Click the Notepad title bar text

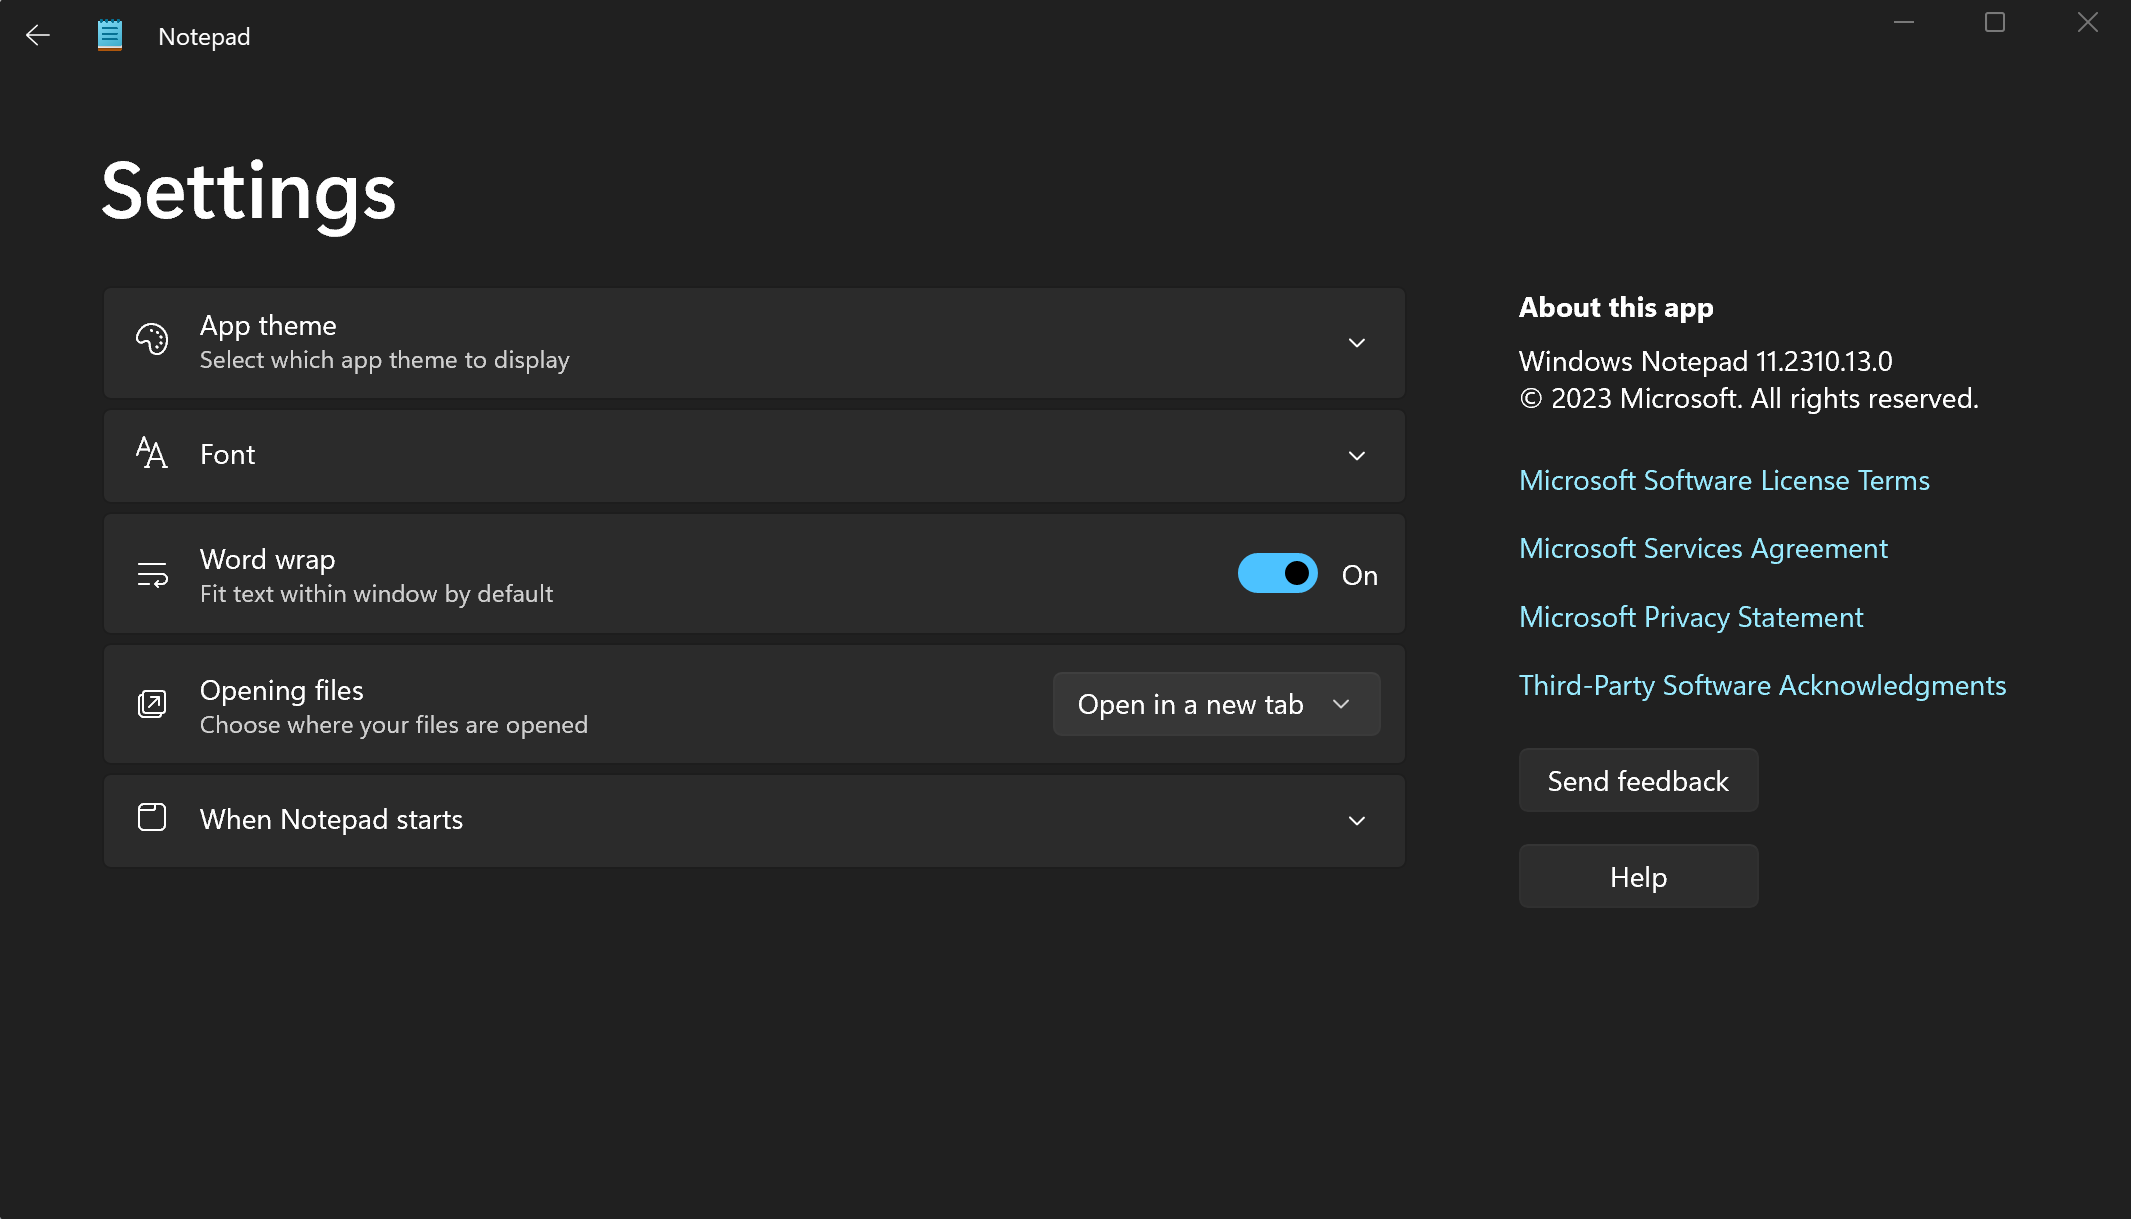(x=204, y=37)
